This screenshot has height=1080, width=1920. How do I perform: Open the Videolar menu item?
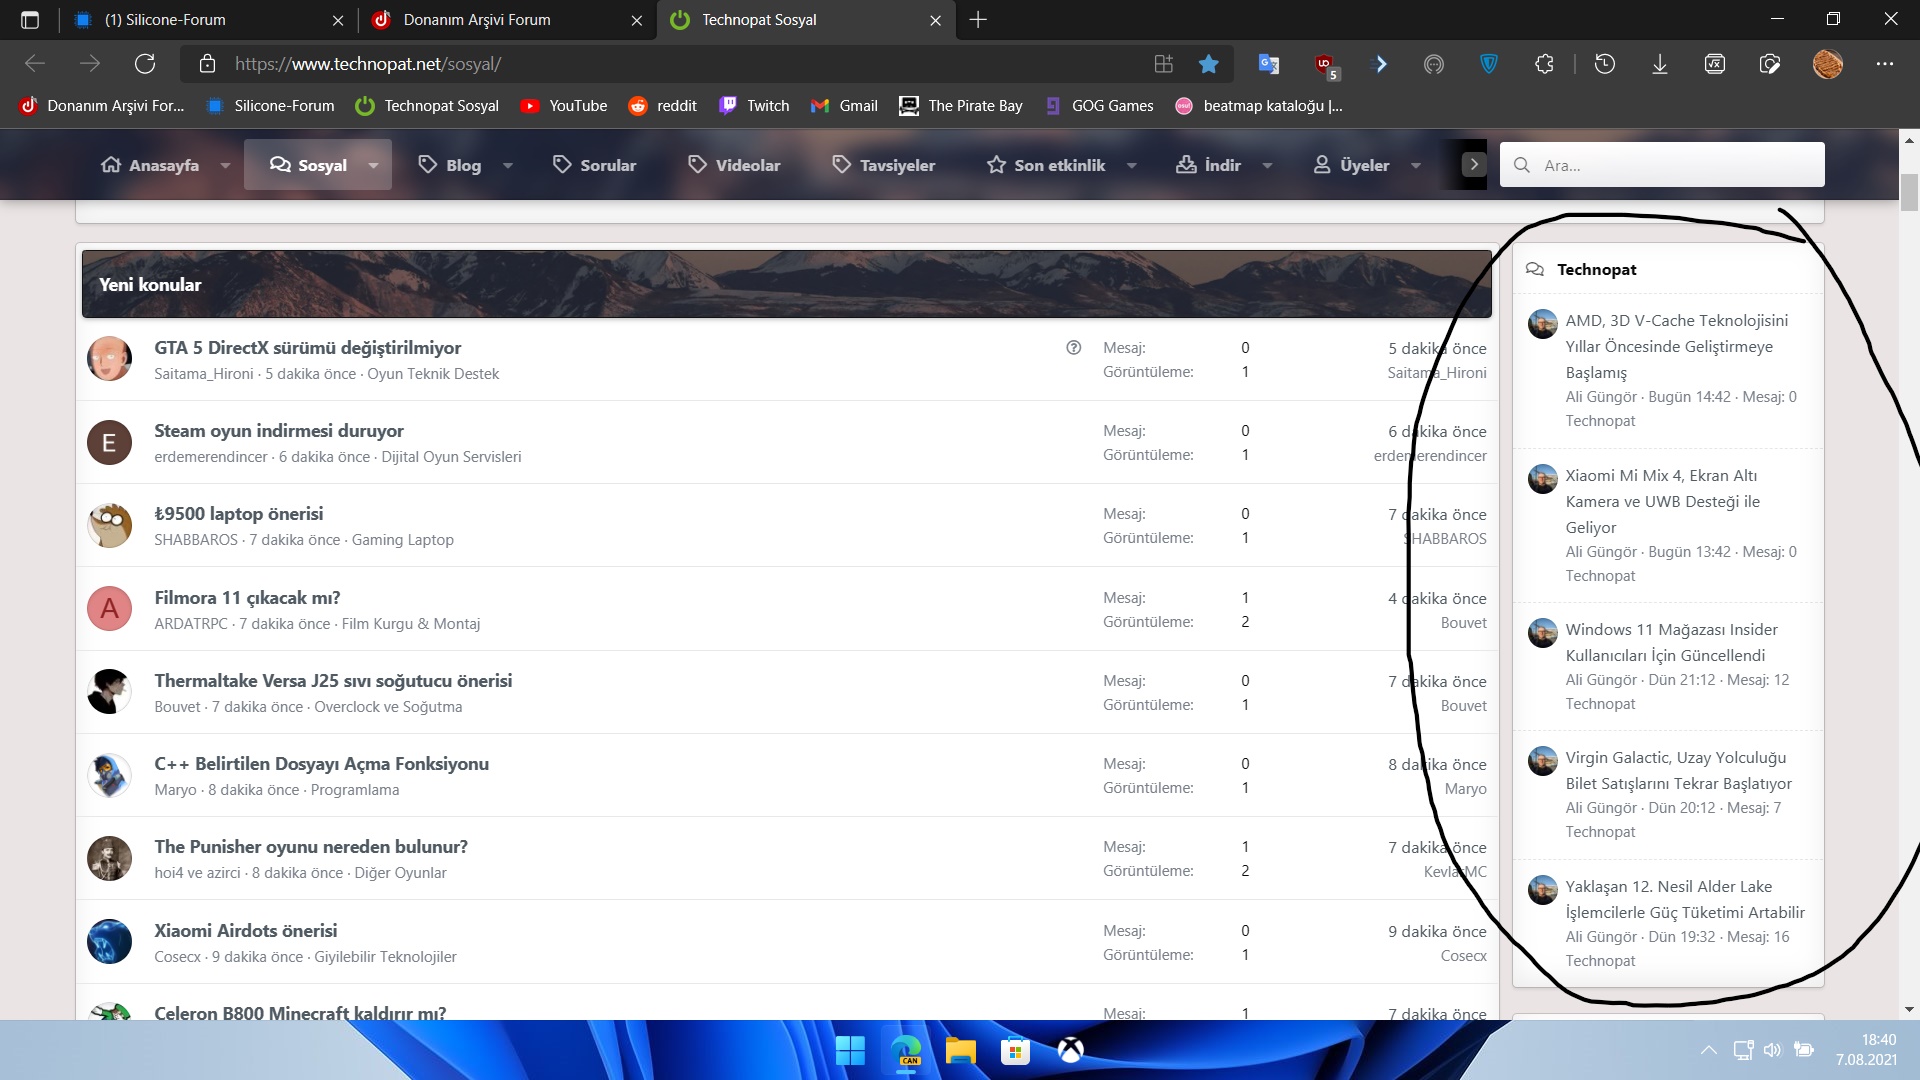pyautogui.click(x=734, y=166)
